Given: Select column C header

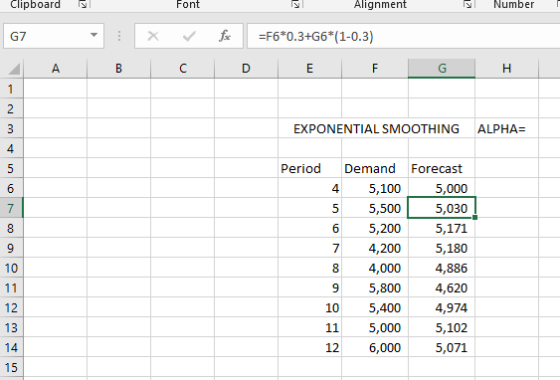Looking at the screenshot, I should pos(182,68).
